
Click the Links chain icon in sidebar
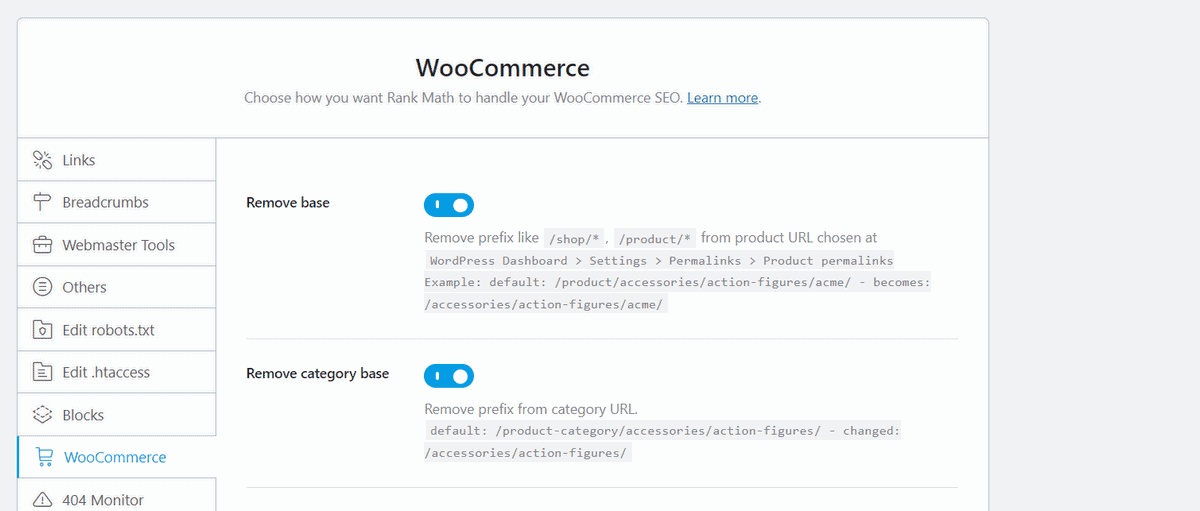coord(42,160)
